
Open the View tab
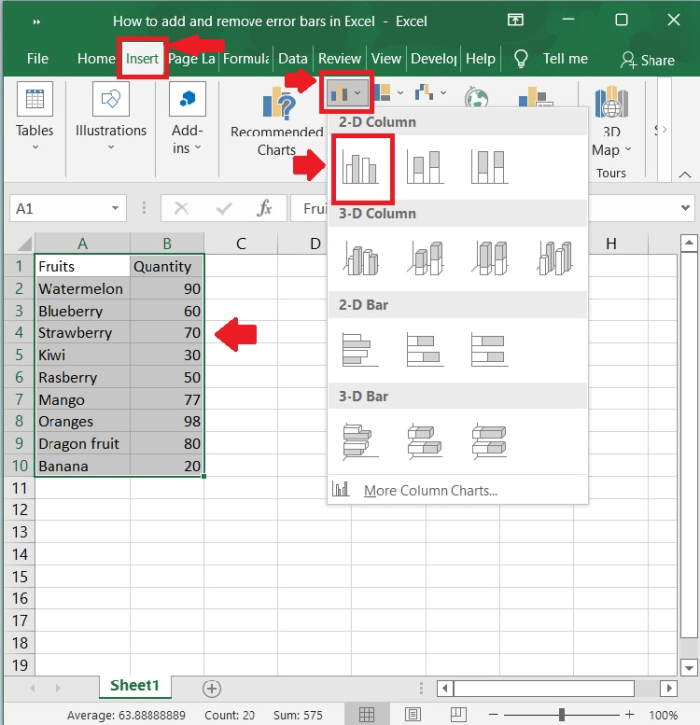pos(386,59)
